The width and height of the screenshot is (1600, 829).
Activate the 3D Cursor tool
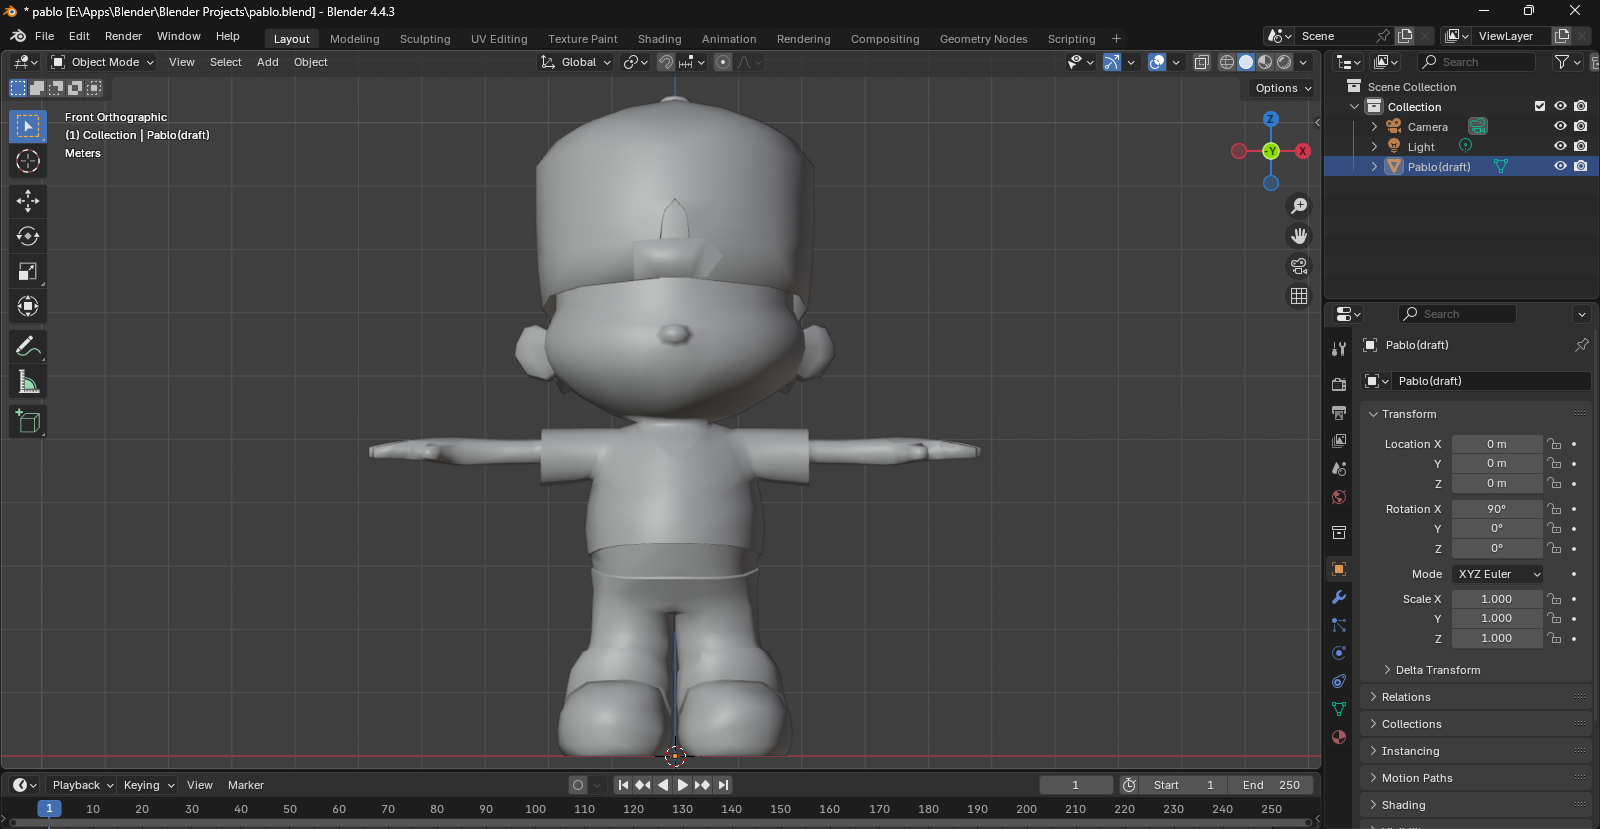(x=28, y=161)
